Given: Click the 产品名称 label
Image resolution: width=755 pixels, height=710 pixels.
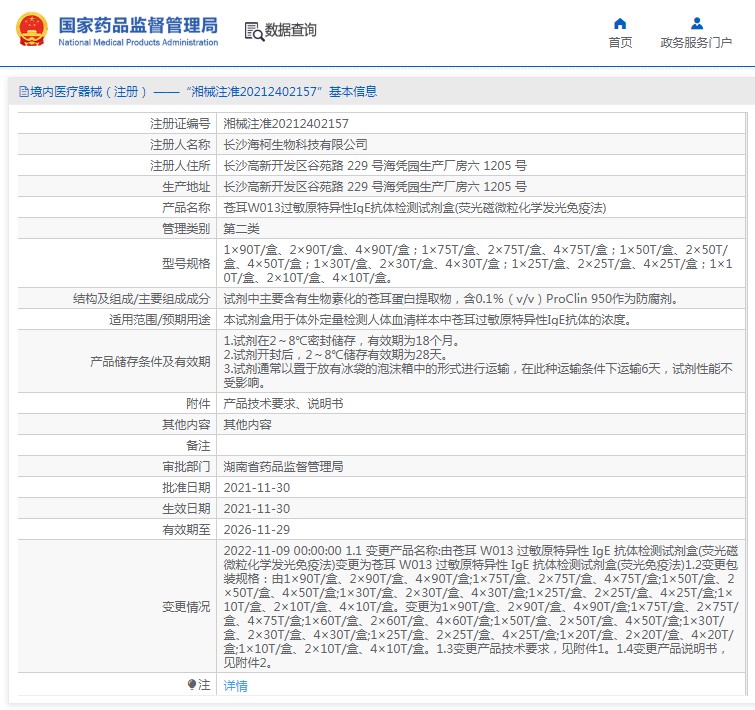Looking at the screenshot, I should pos(186,207).
